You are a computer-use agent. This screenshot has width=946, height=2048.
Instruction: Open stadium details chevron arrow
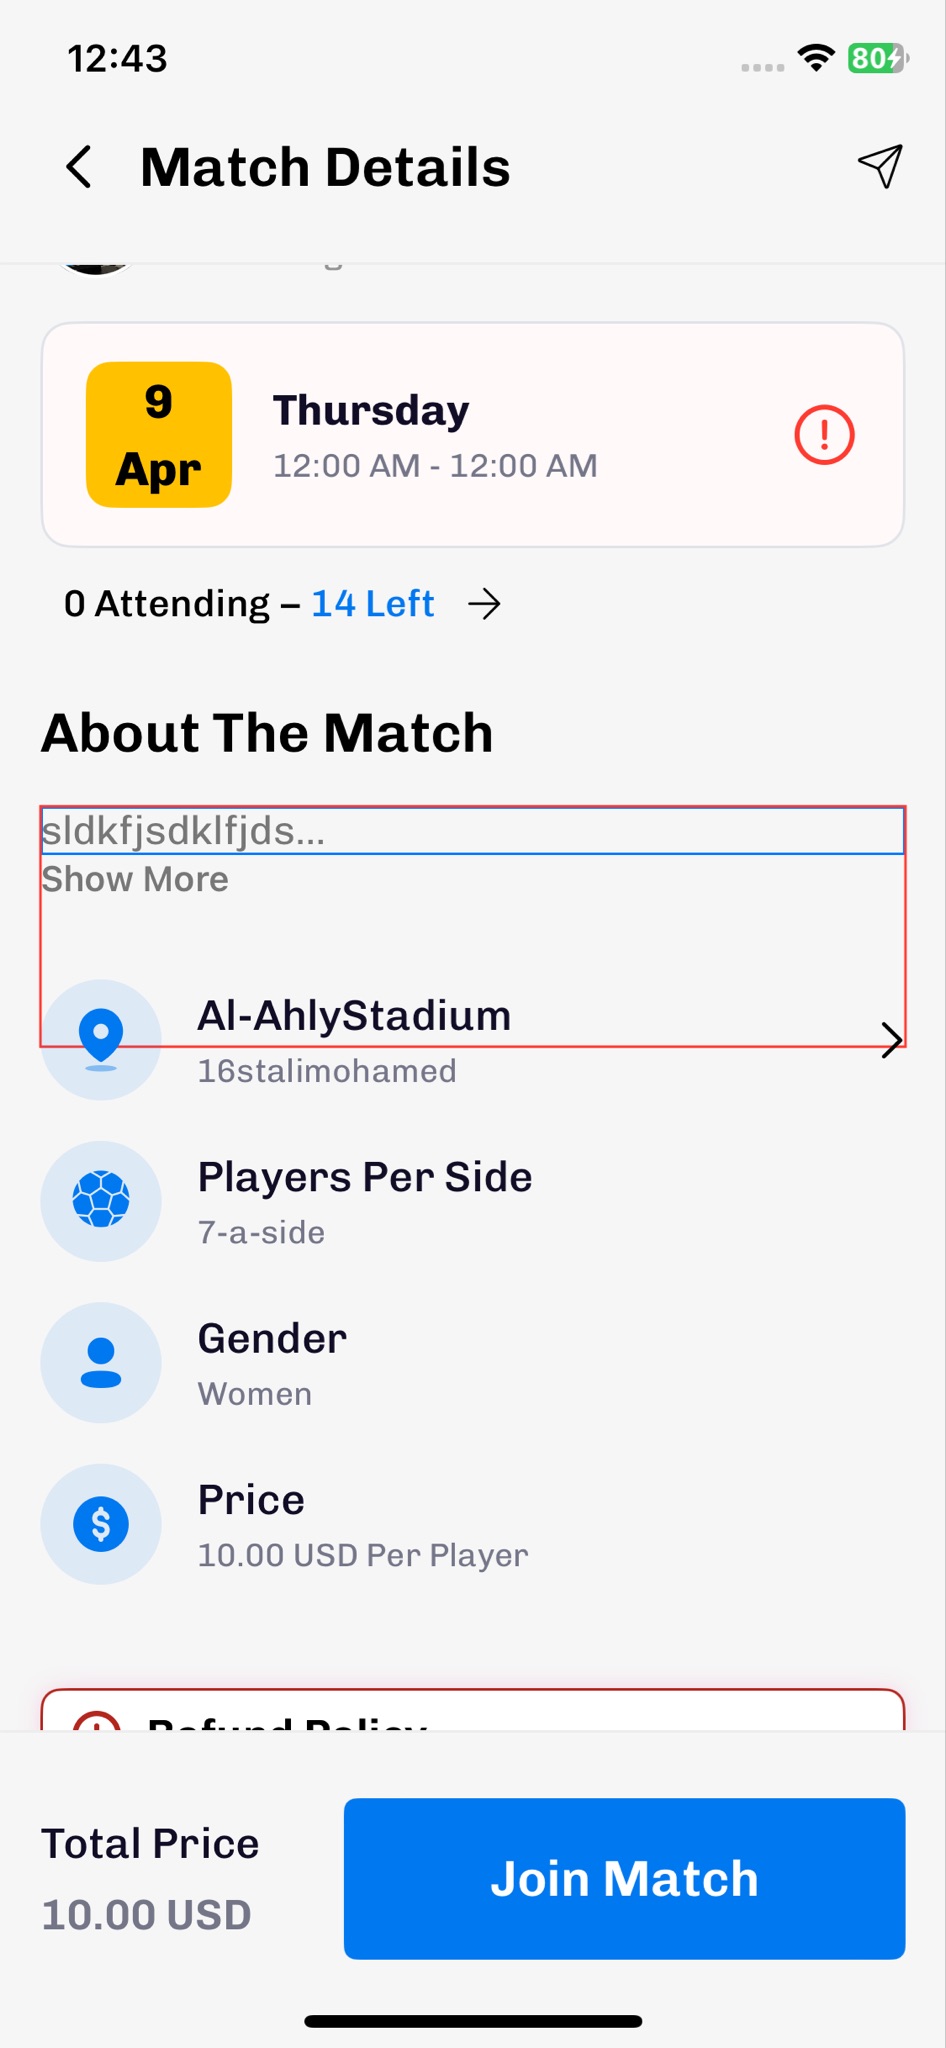[x=891, y=1040]
